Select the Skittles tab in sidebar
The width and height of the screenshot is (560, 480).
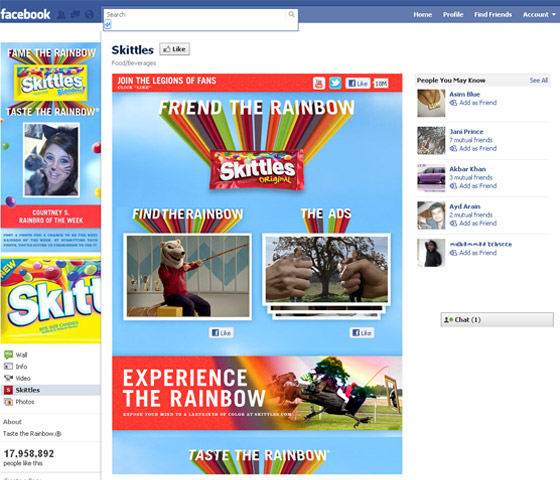51,390
